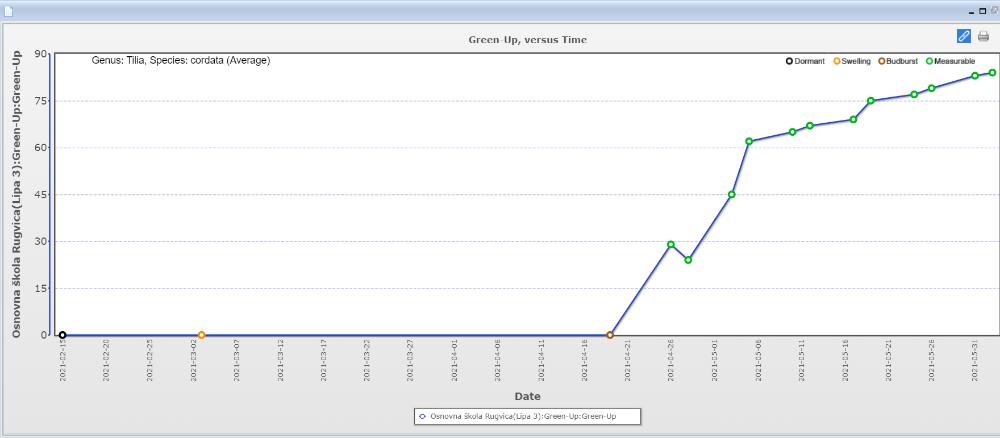Click the green data point at value 45
Viewport: 1000px width, 438px height.
click(x=732, y=194)
